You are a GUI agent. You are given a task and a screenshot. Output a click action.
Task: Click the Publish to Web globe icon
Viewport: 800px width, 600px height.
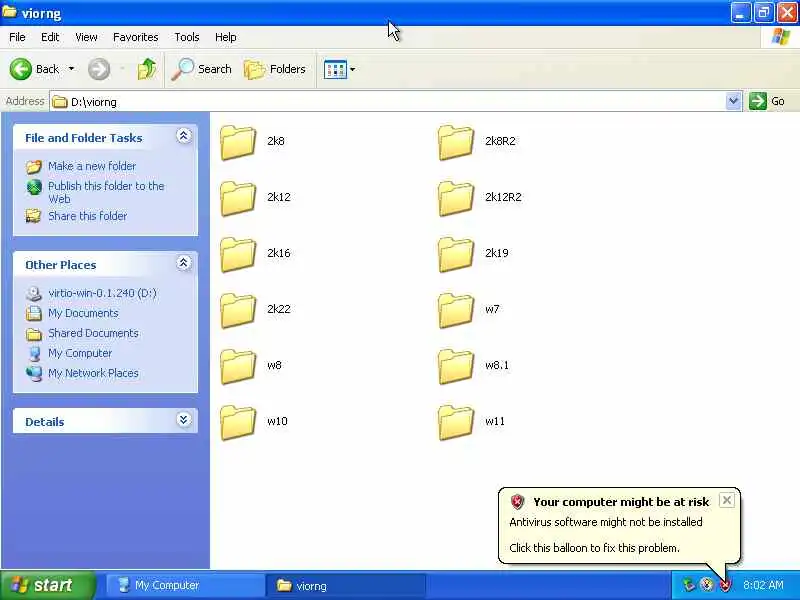(x=34, y=187)
